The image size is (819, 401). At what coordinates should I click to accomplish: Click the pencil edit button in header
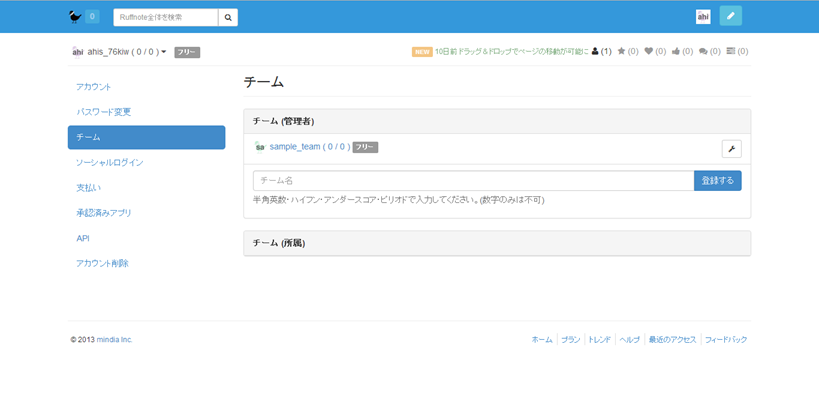730,16
